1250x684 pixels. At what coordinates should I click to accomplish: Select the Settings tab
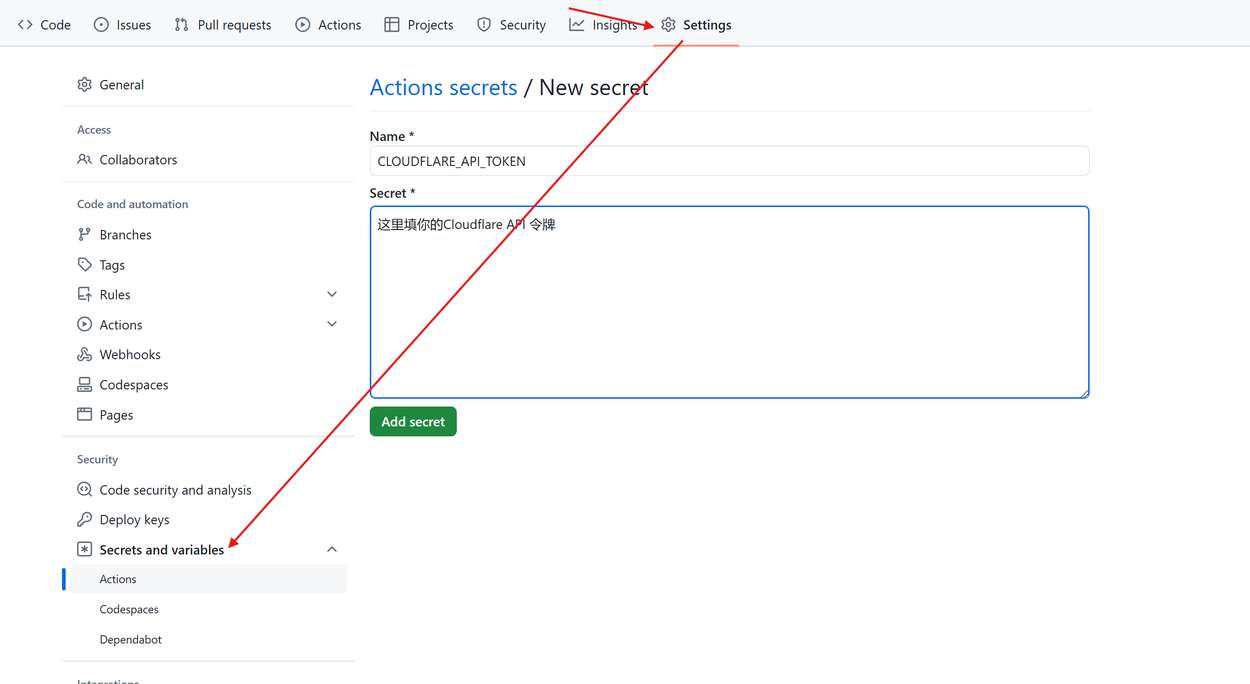coord(696,24)
